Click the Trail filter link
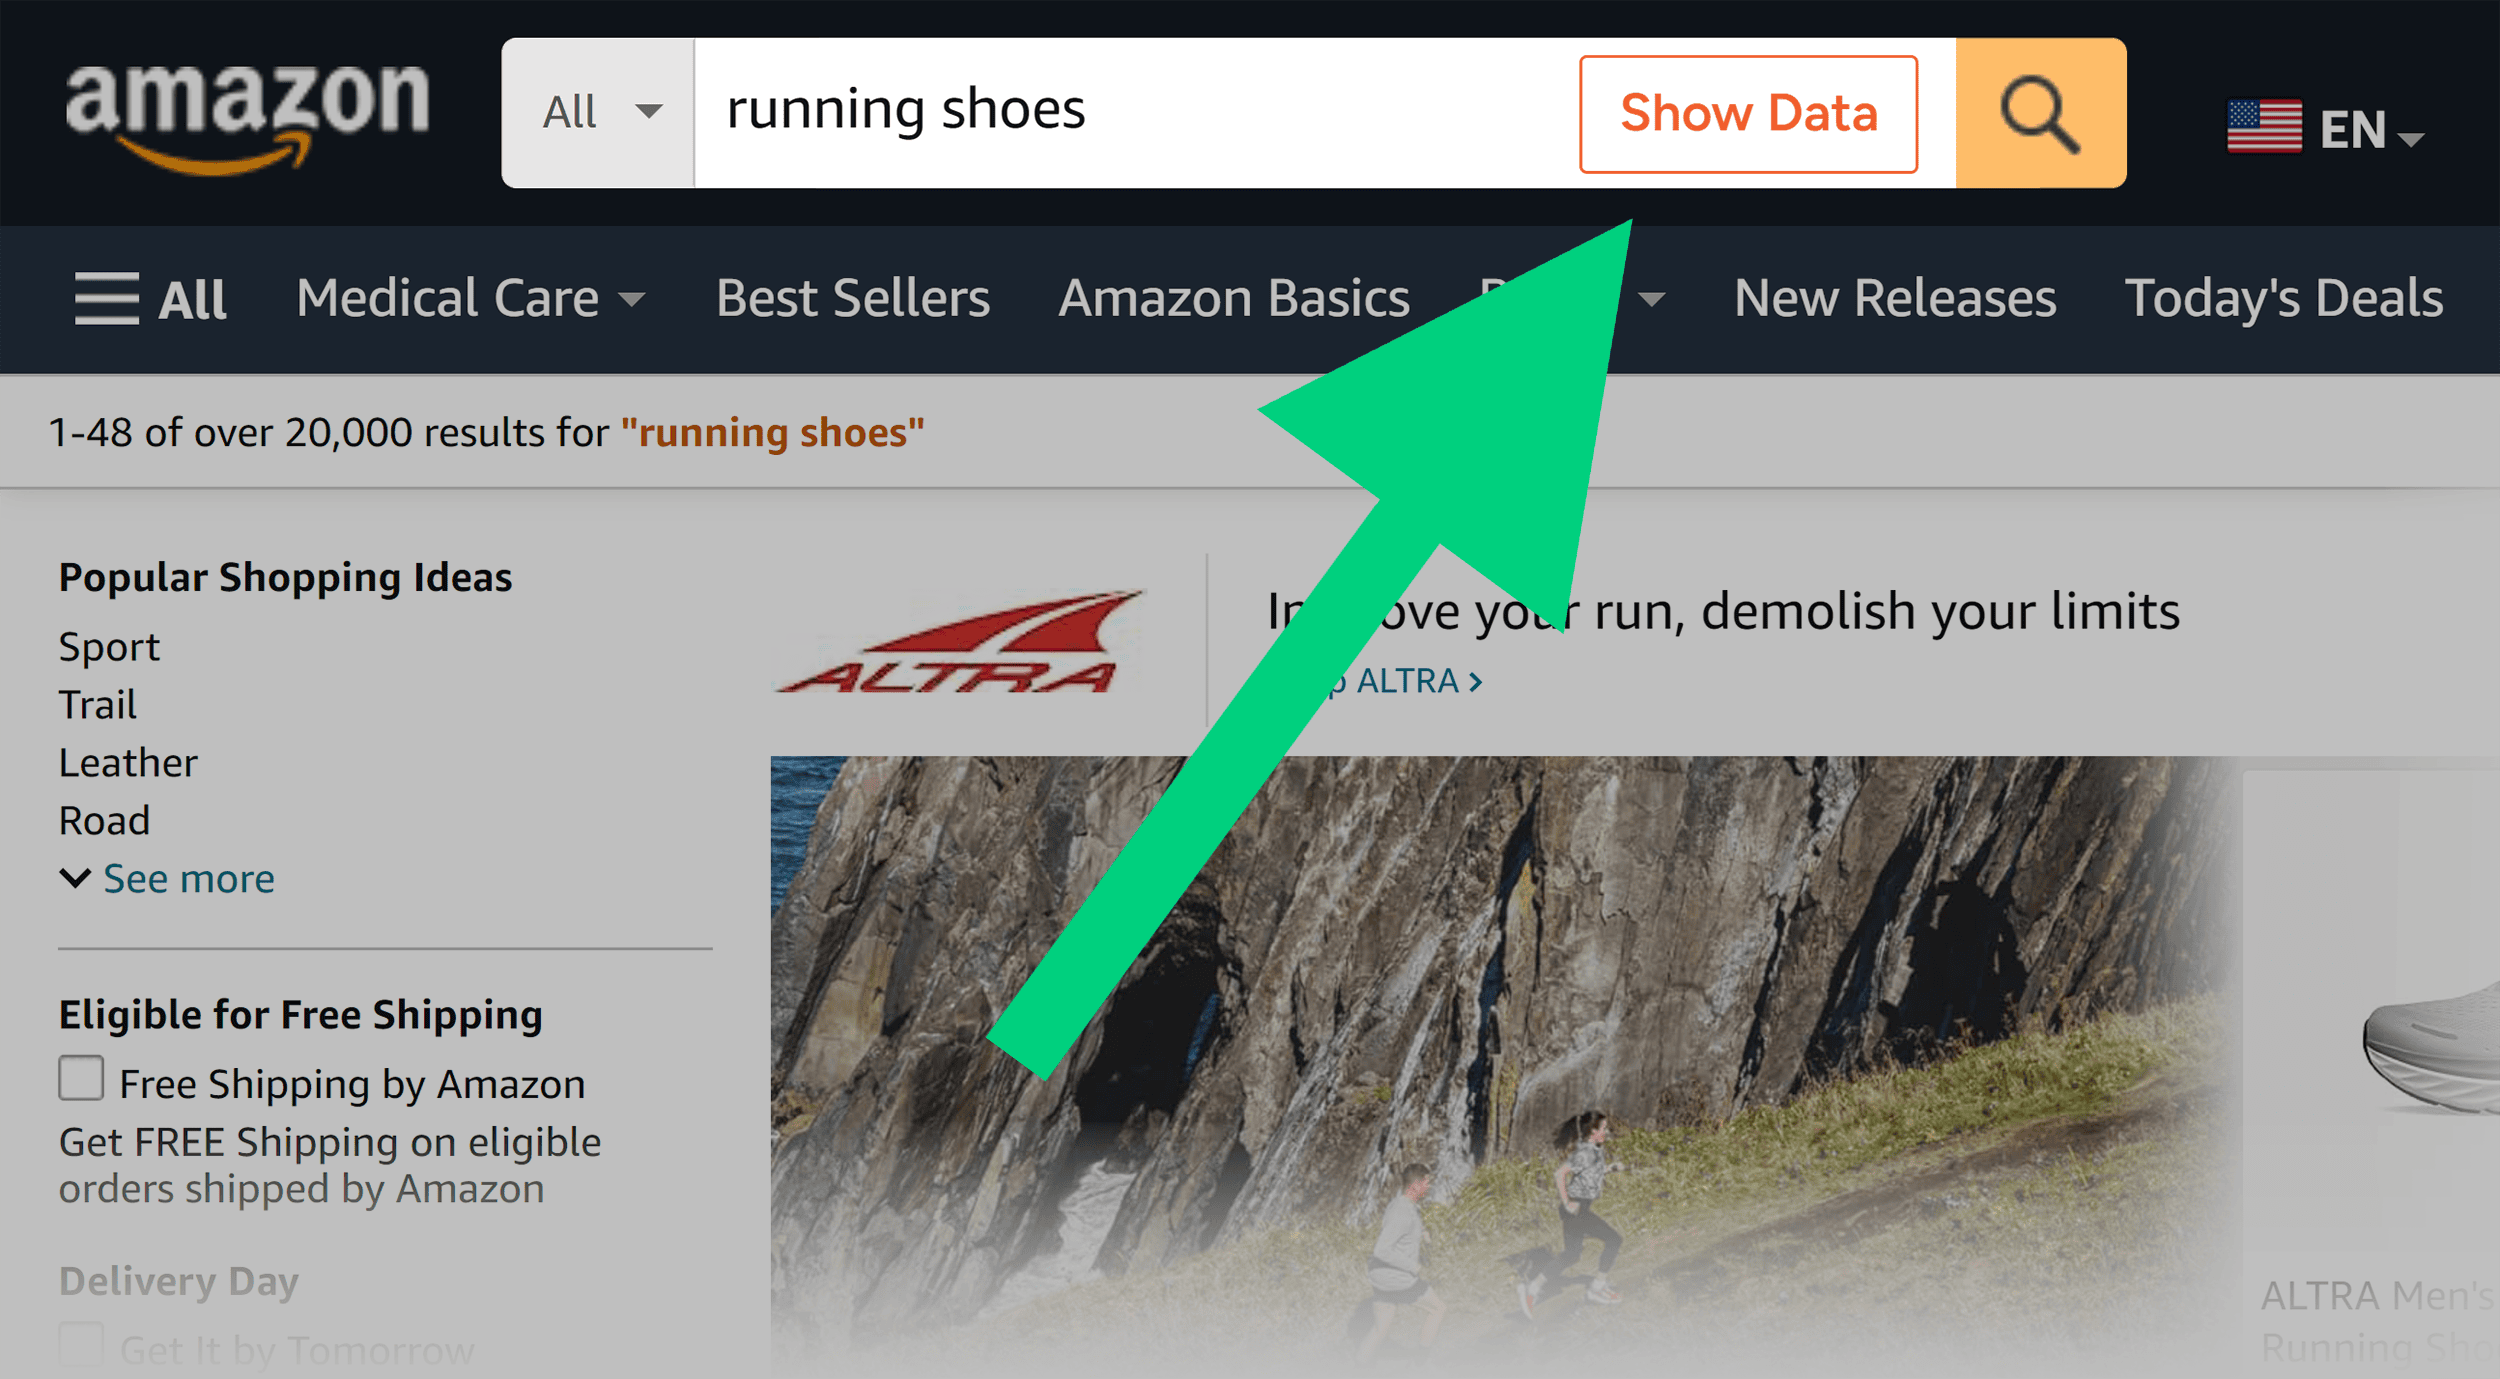2500x1379 pixels. 98,704
